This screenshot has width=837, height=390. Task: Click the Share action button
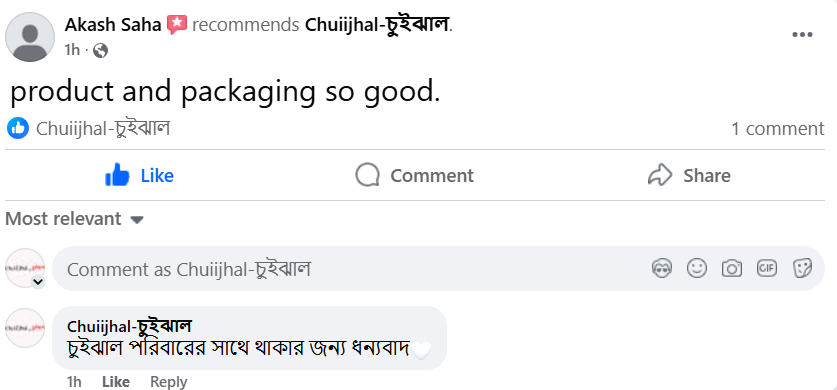pos(689,175)
